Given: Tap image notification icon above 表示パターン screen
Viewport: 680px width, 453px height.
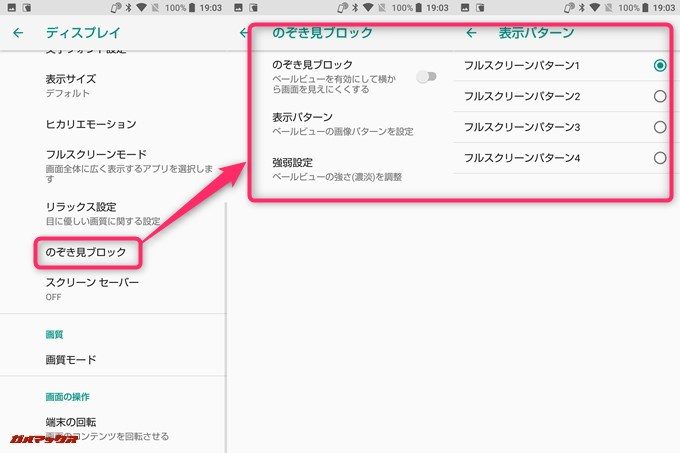Looking at the screenshot, I should [465, 8].
